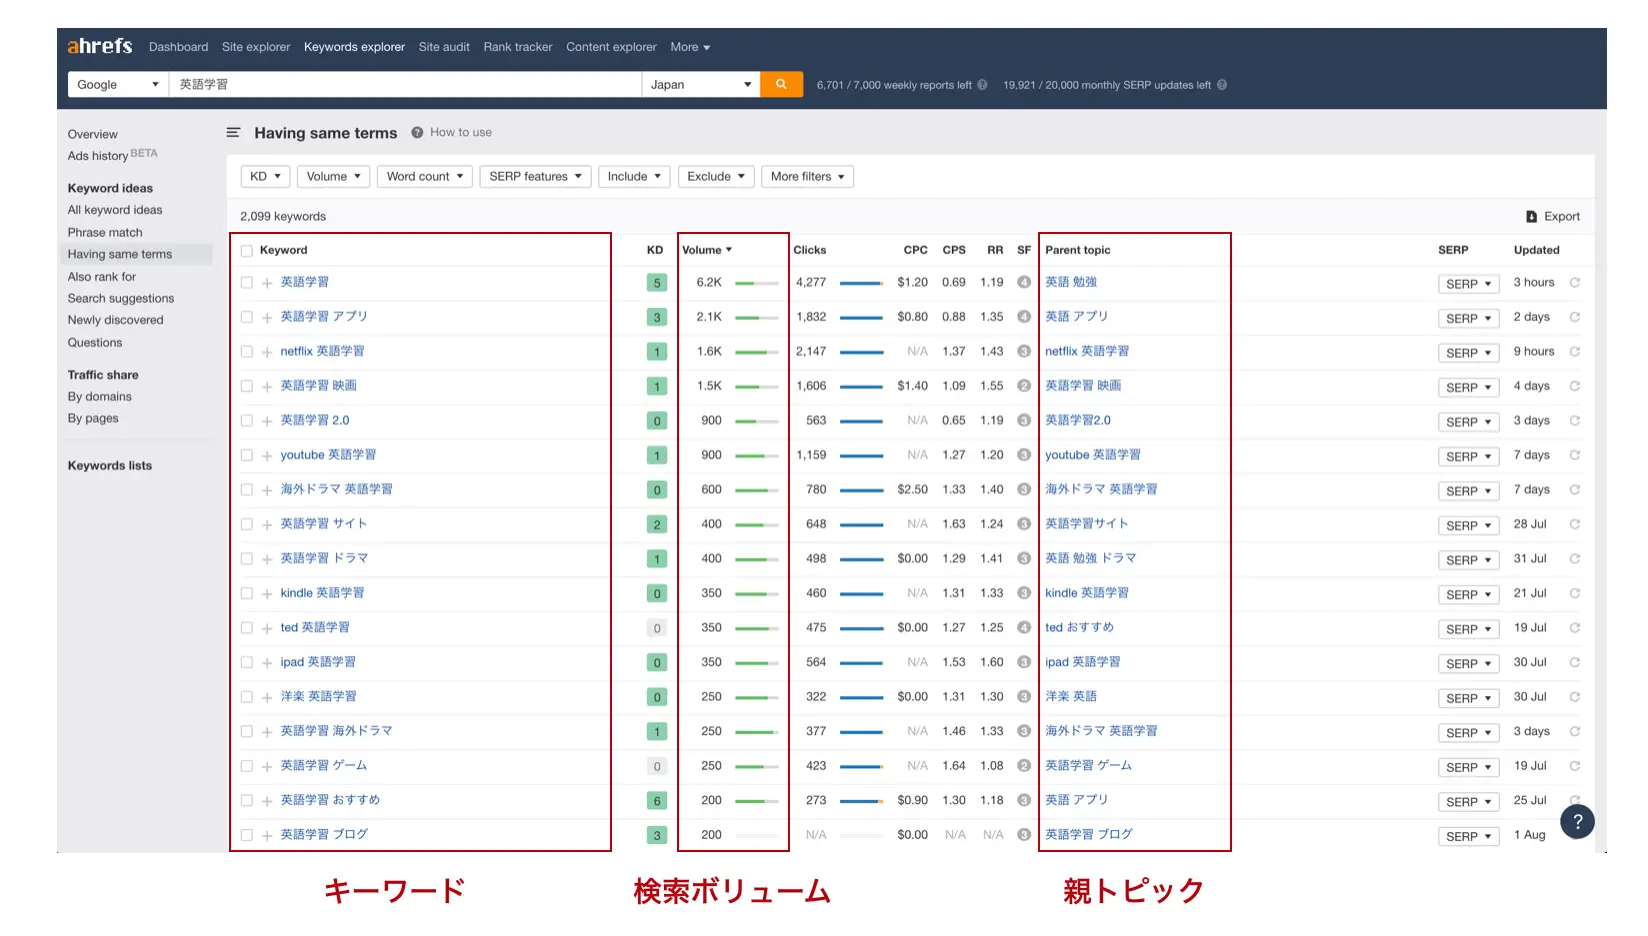Select all keywords with the header checkbox
Viewport: 1648px width, 936px height.
[246, 250]
